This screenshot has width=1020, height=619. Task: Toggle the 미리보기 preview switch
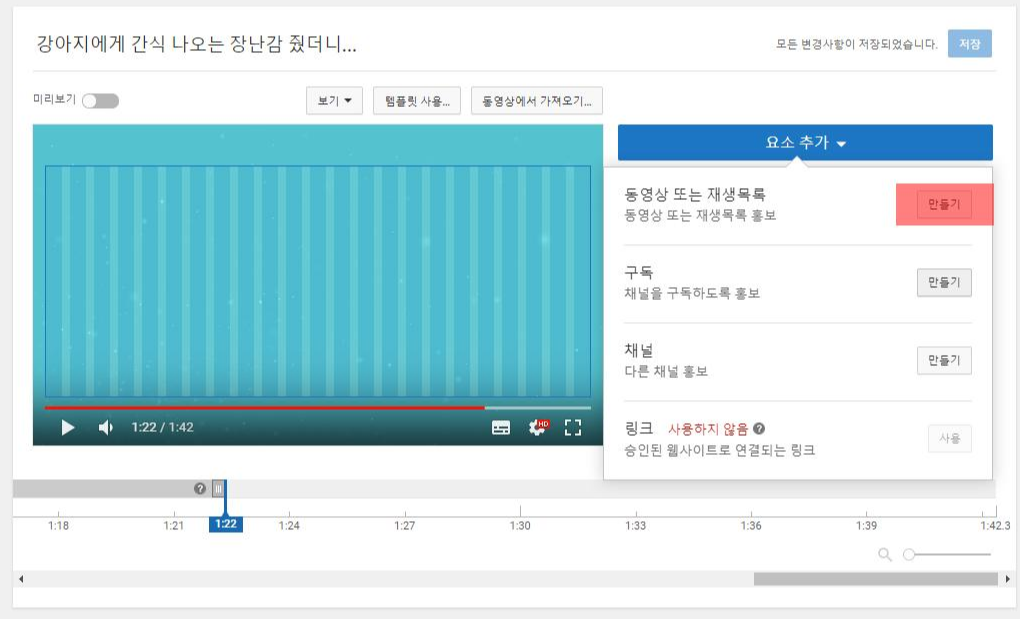[x=101, y=101]
